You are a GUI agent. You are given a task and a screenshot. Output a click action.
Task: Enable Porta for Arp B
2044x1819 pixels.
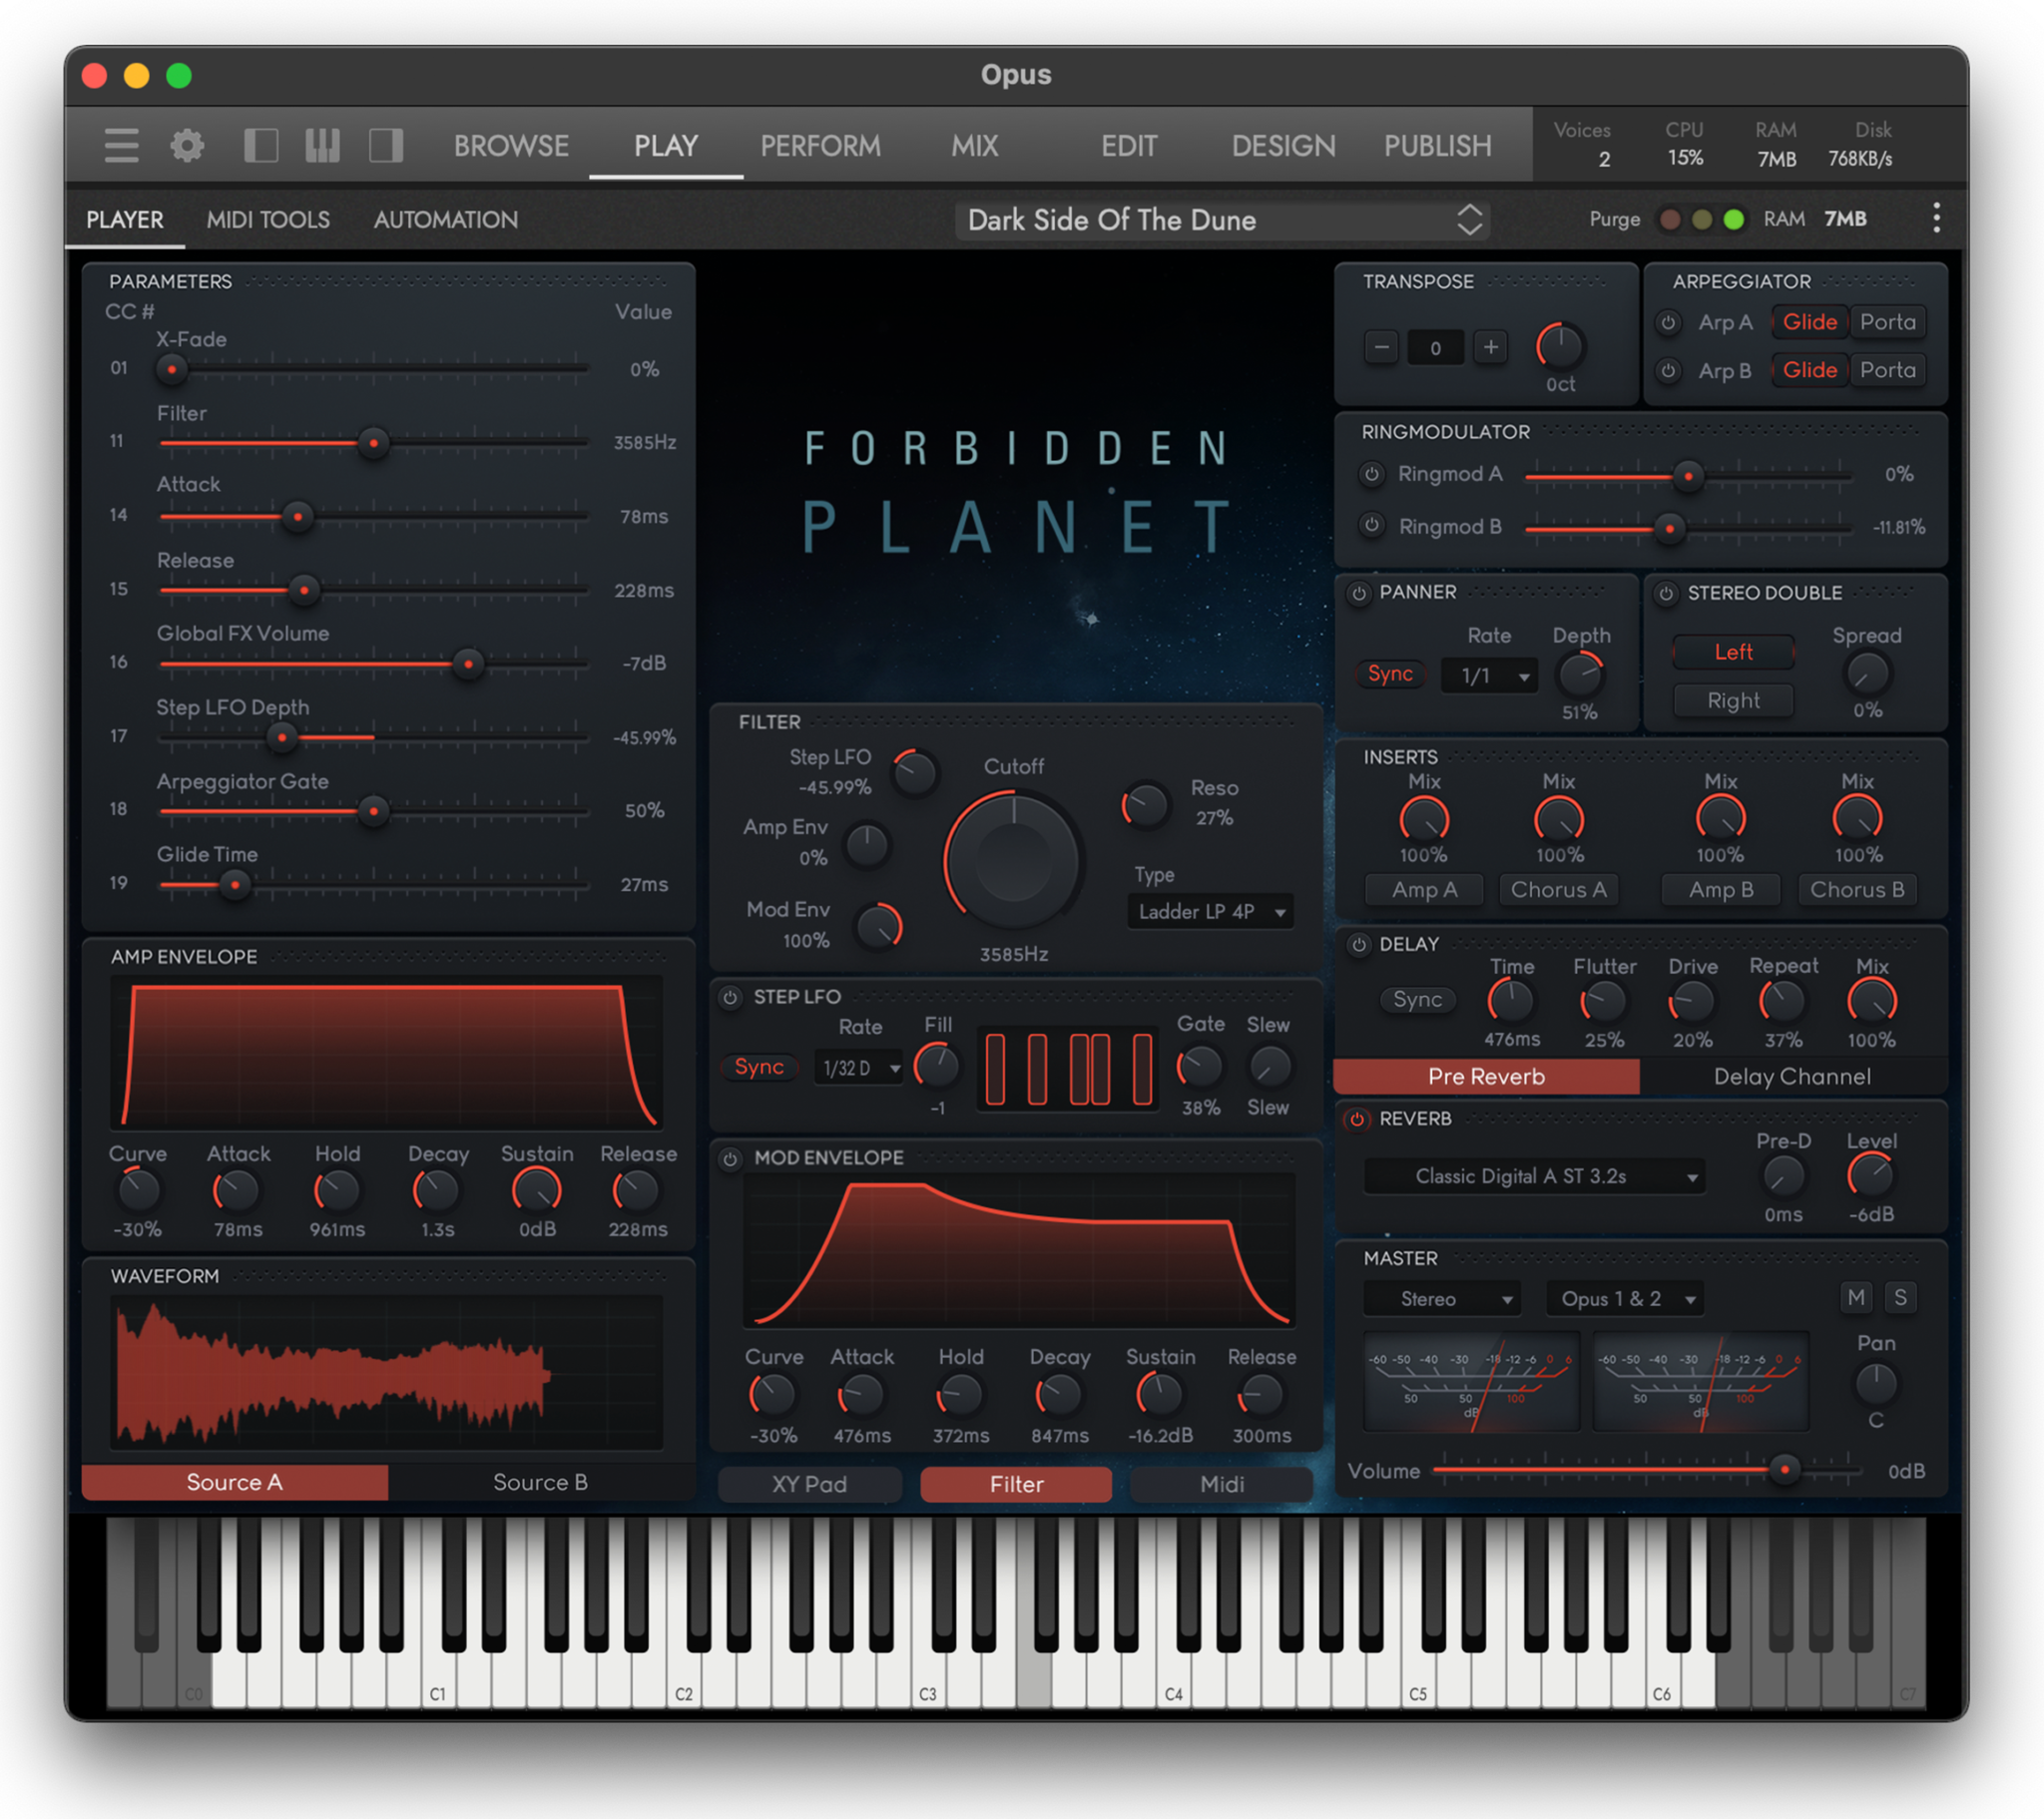(1887, 370)
